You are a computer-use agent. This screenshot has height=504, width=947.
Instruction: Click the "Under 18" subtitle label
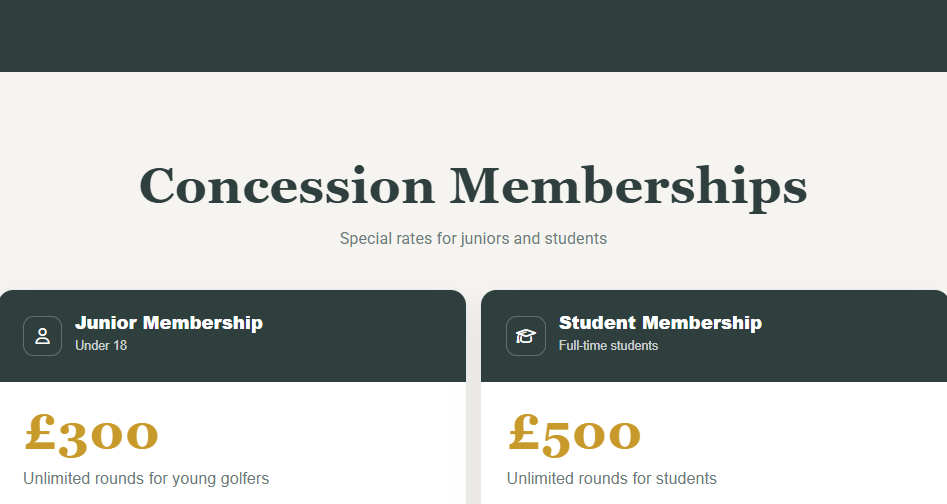click(x=101, y=345)
